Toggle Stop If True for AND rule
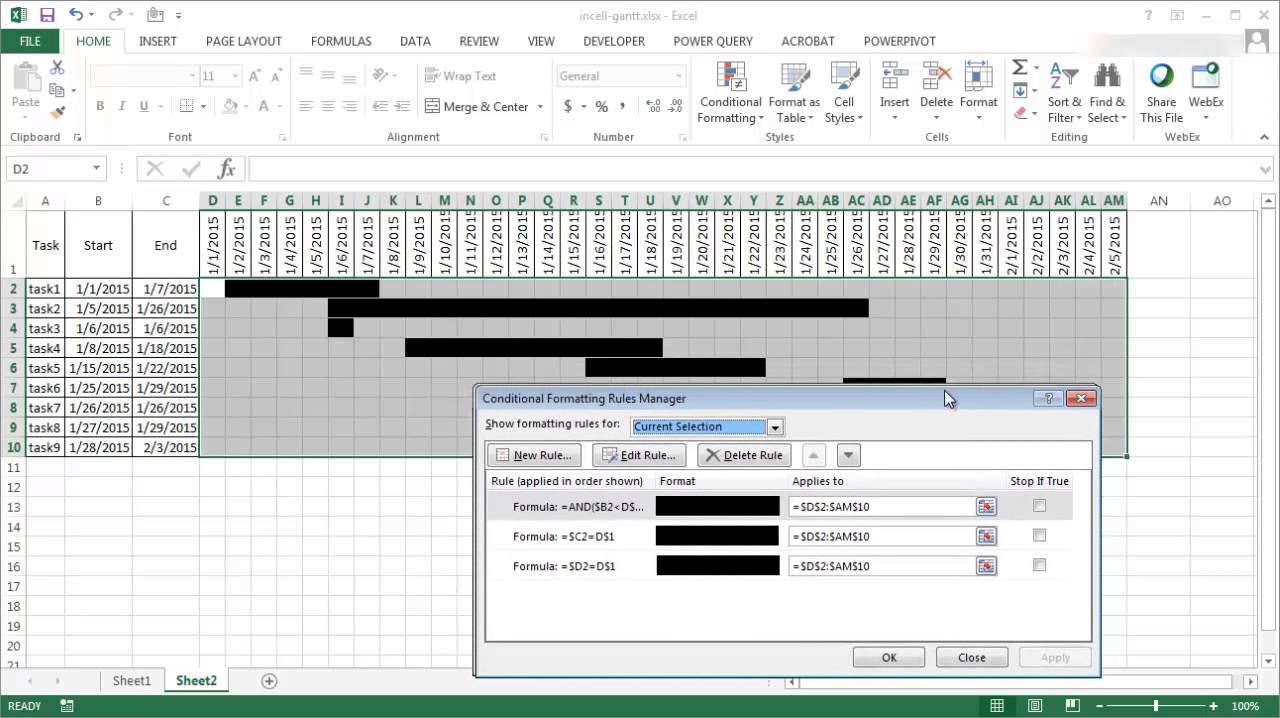 [x=1039, y=506]
